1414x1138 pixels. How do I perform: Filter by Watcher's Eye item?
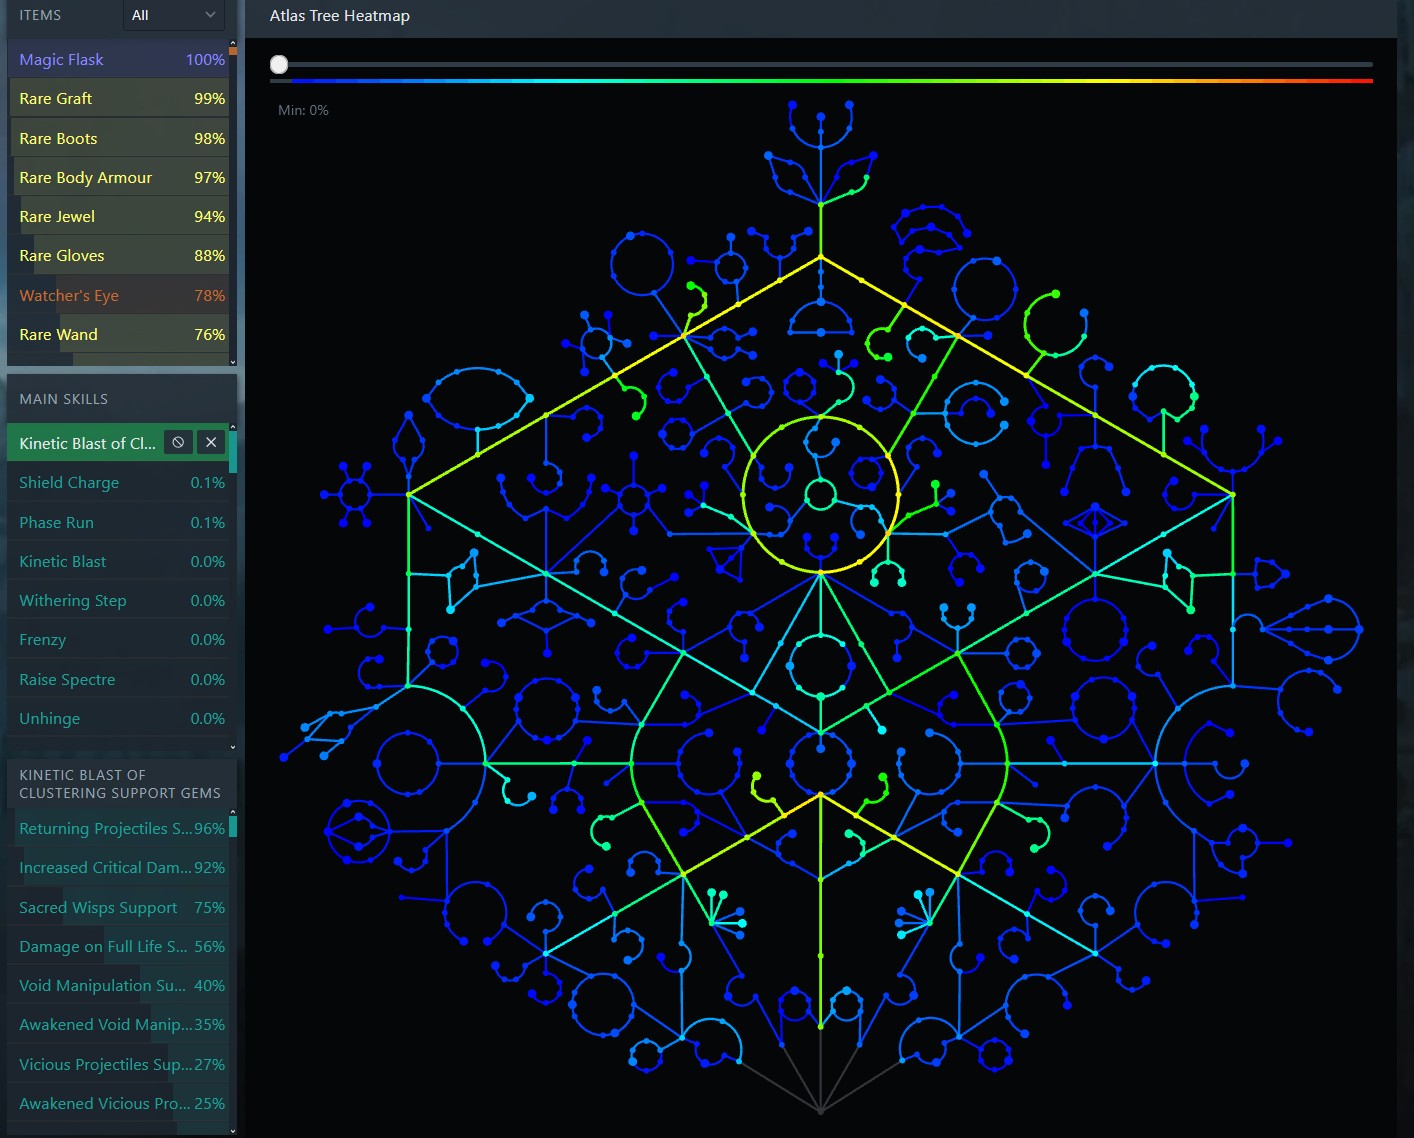pyautogui.click(x=118, y=295)
